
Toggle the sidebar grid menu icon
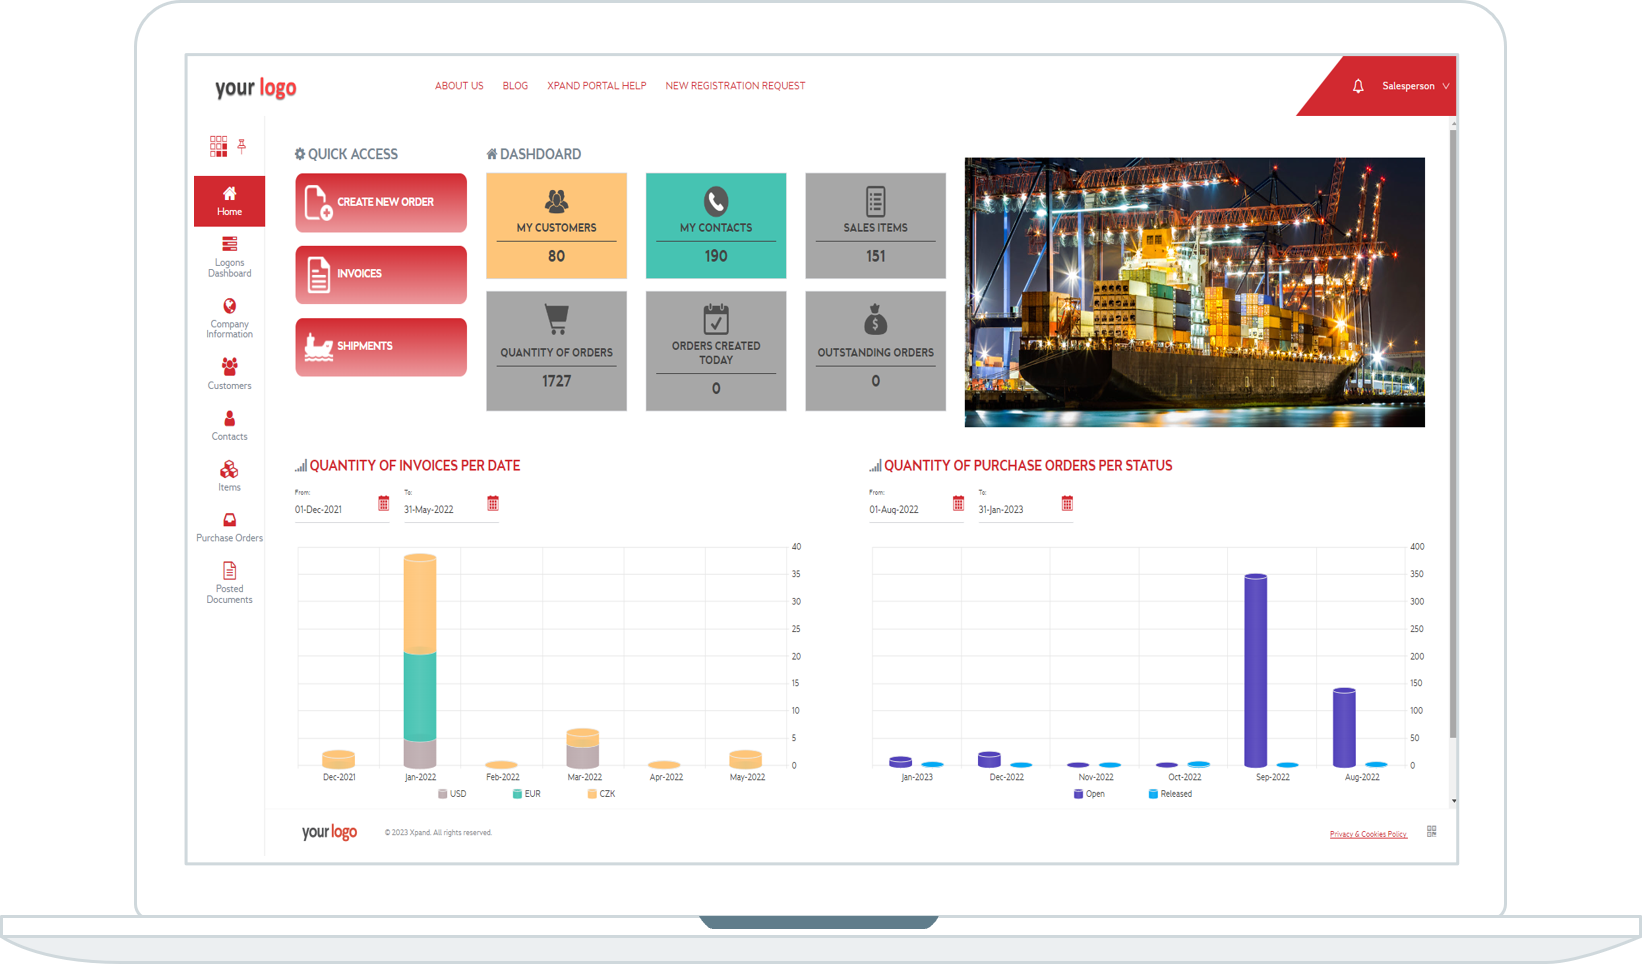218,146
